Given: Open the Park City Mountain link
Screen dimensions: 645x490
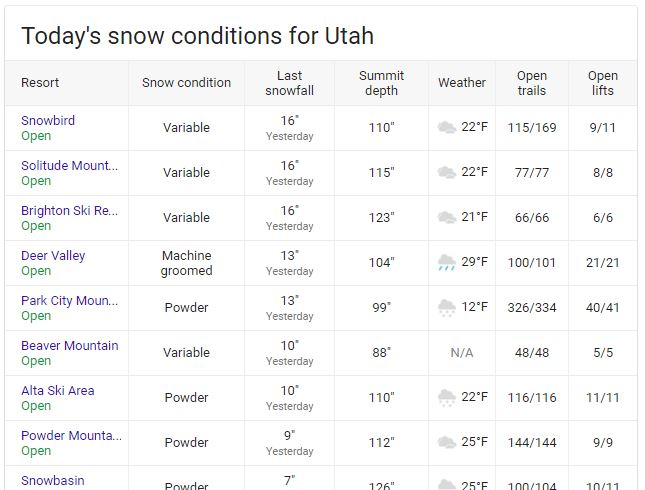Looking at the screenshot, I should pos(70,301).
